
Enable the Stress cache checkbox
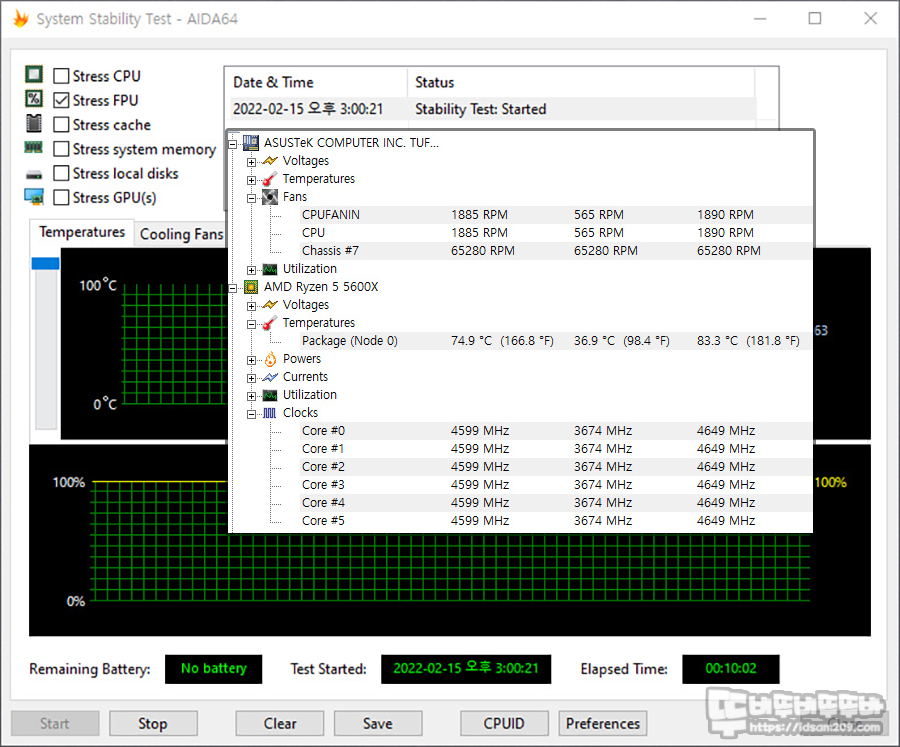click(x=61, y=125)
